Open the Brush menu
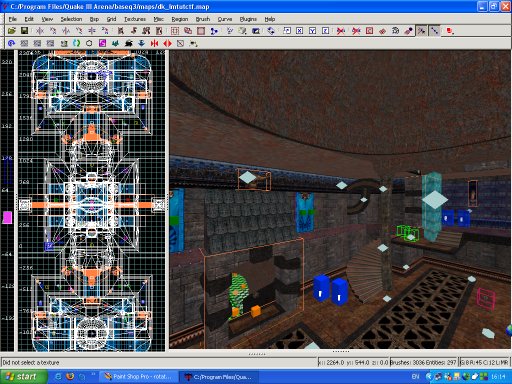 click(x=203, y=19)
